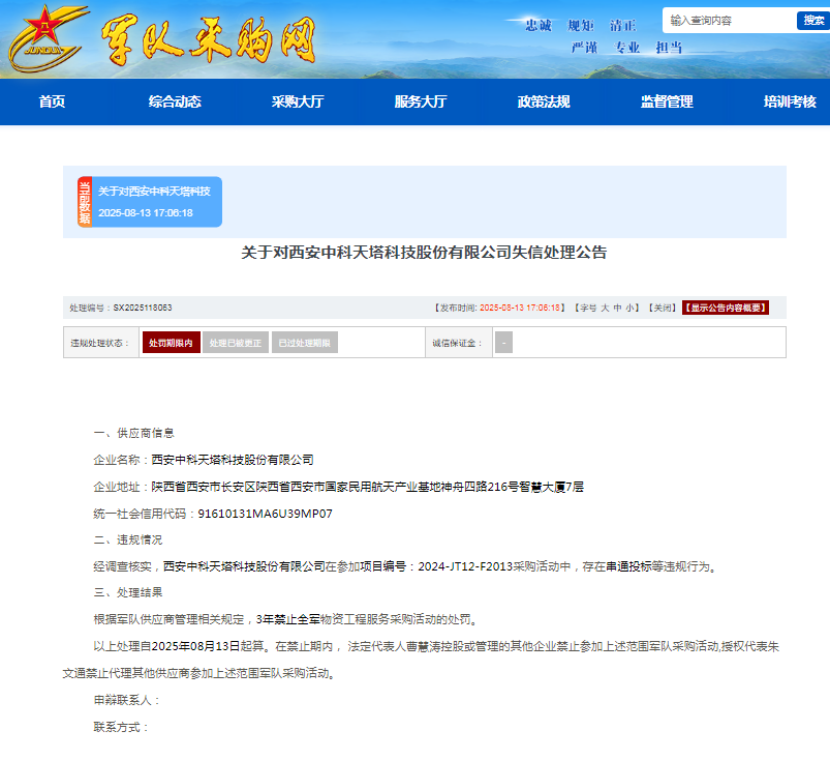Click the red 发布时间 timestamp 2025-08-13 17:06:18

pos(520,307)
